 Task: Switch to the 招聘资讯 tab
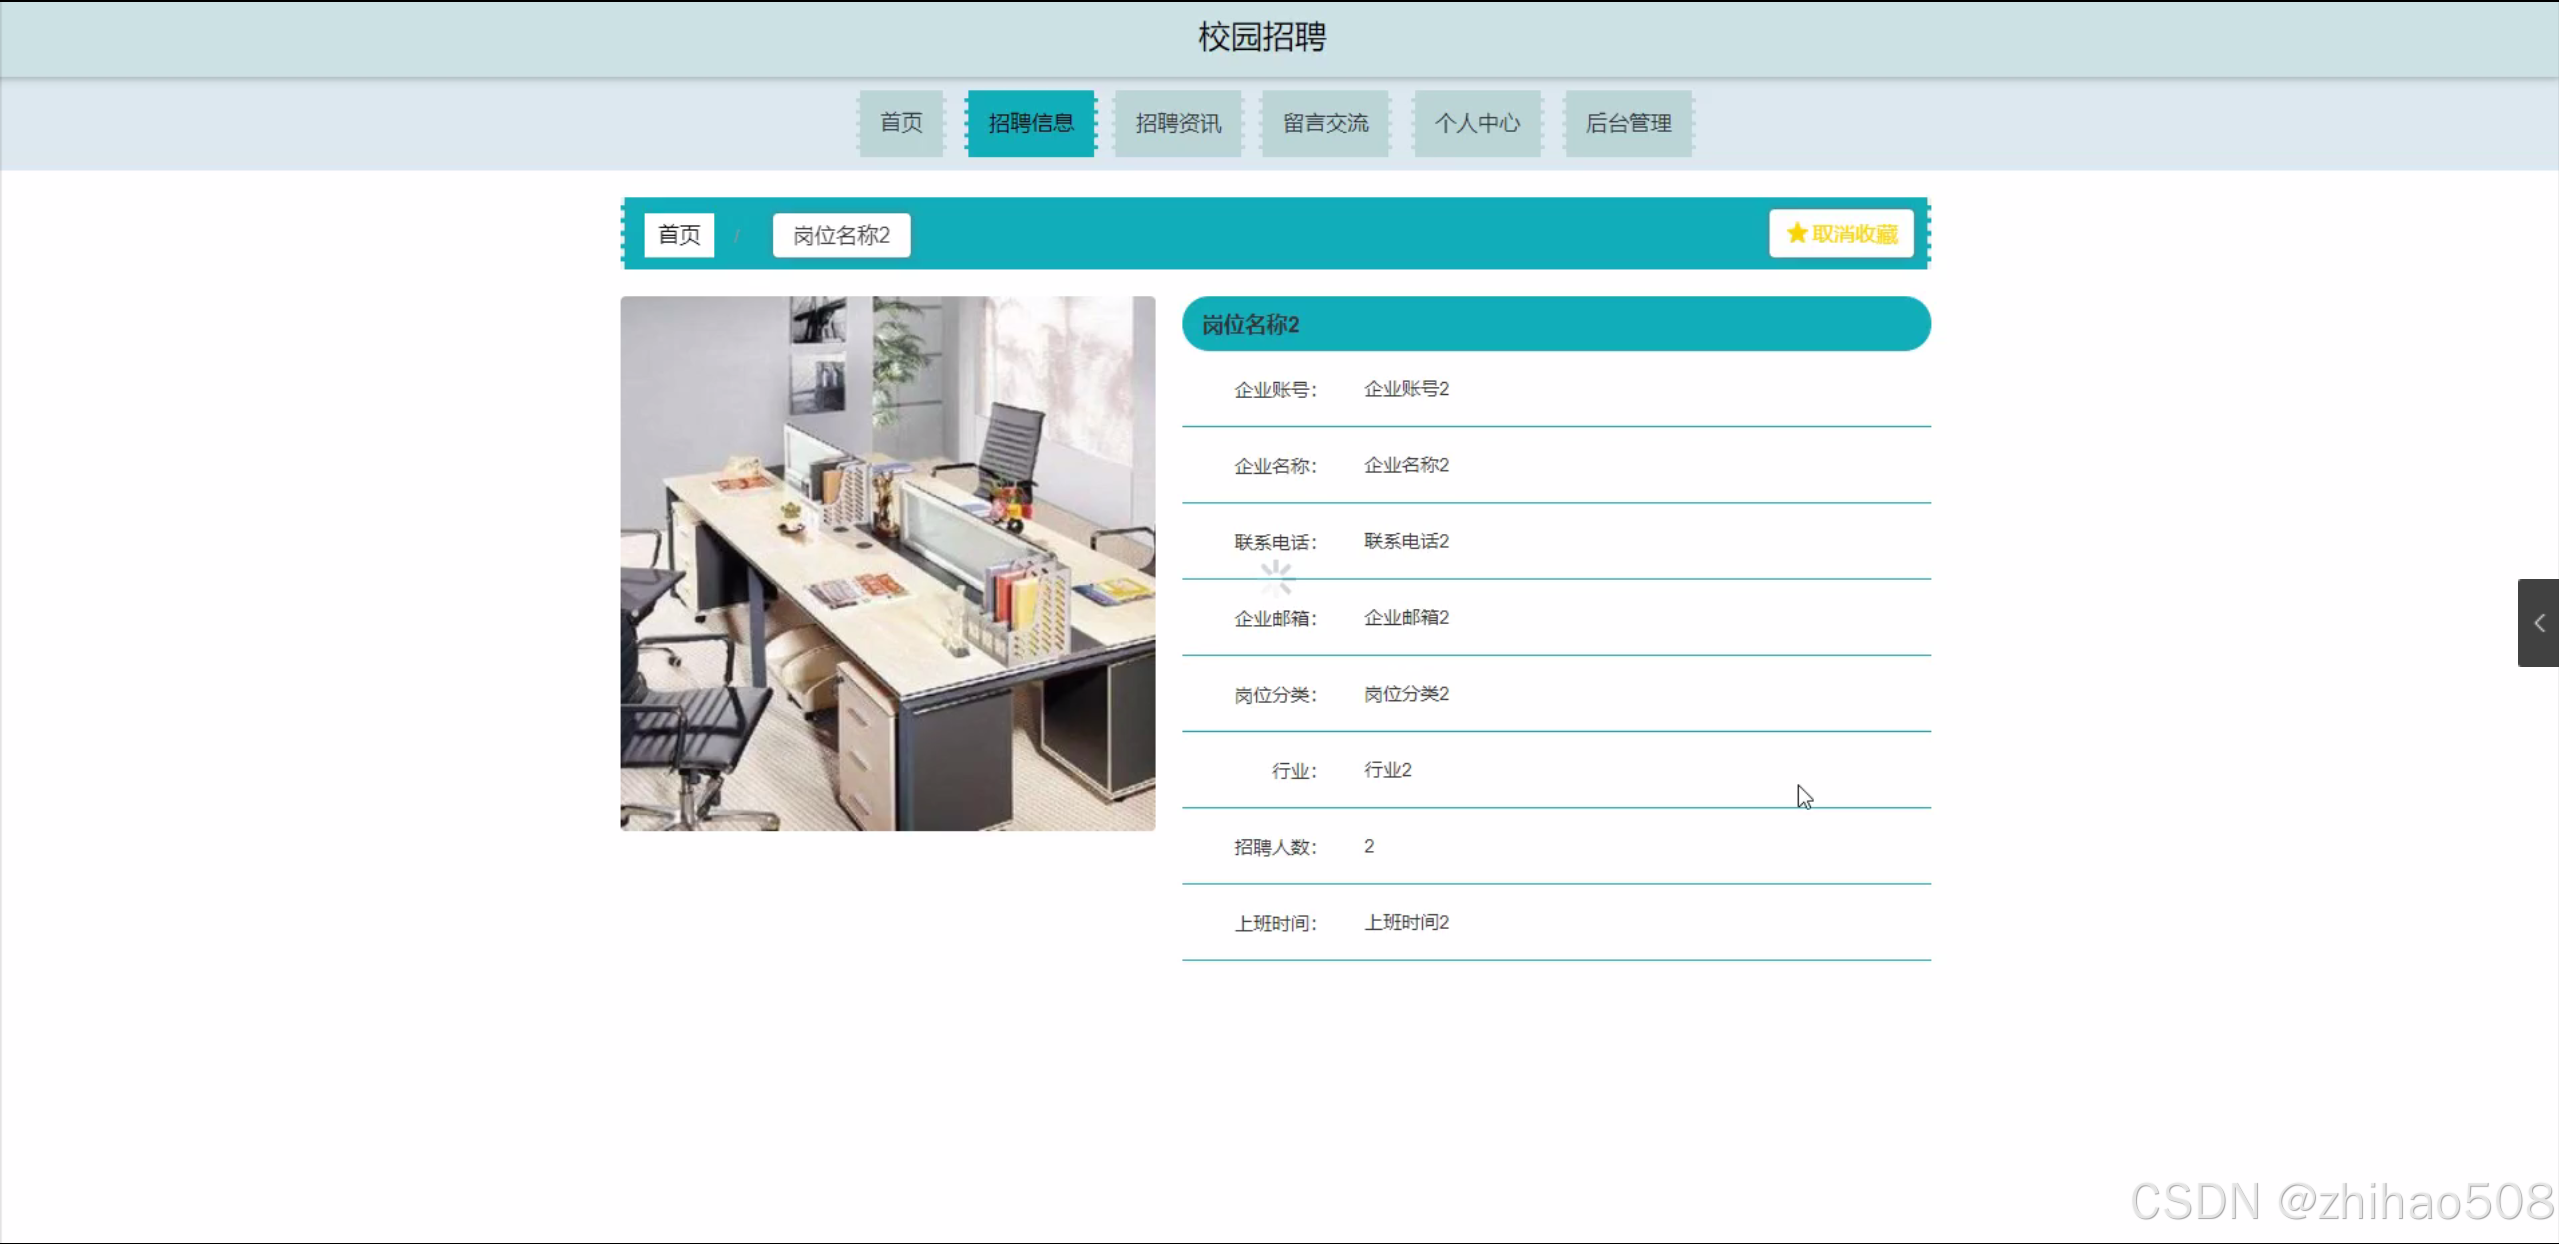(x=1178, y=123)
